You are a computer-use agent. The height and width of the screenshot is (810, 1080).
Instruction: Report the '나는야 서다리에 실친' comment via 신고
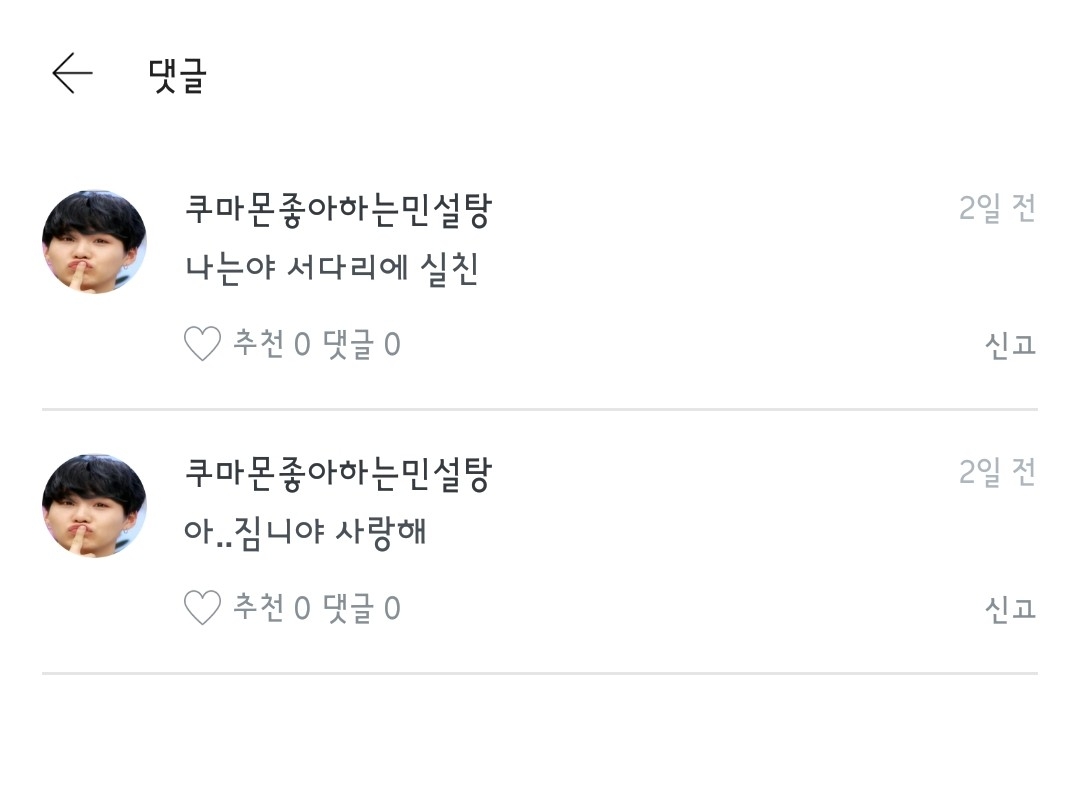[x=1010, y=346]
